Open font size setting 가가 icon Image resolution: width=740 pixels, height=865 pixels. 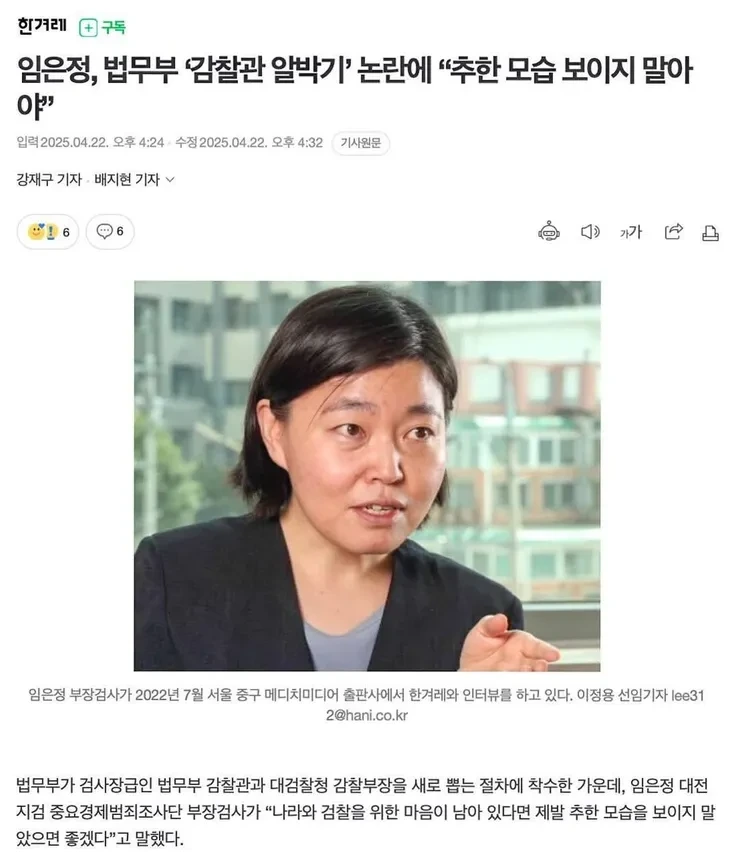[631, 232]
